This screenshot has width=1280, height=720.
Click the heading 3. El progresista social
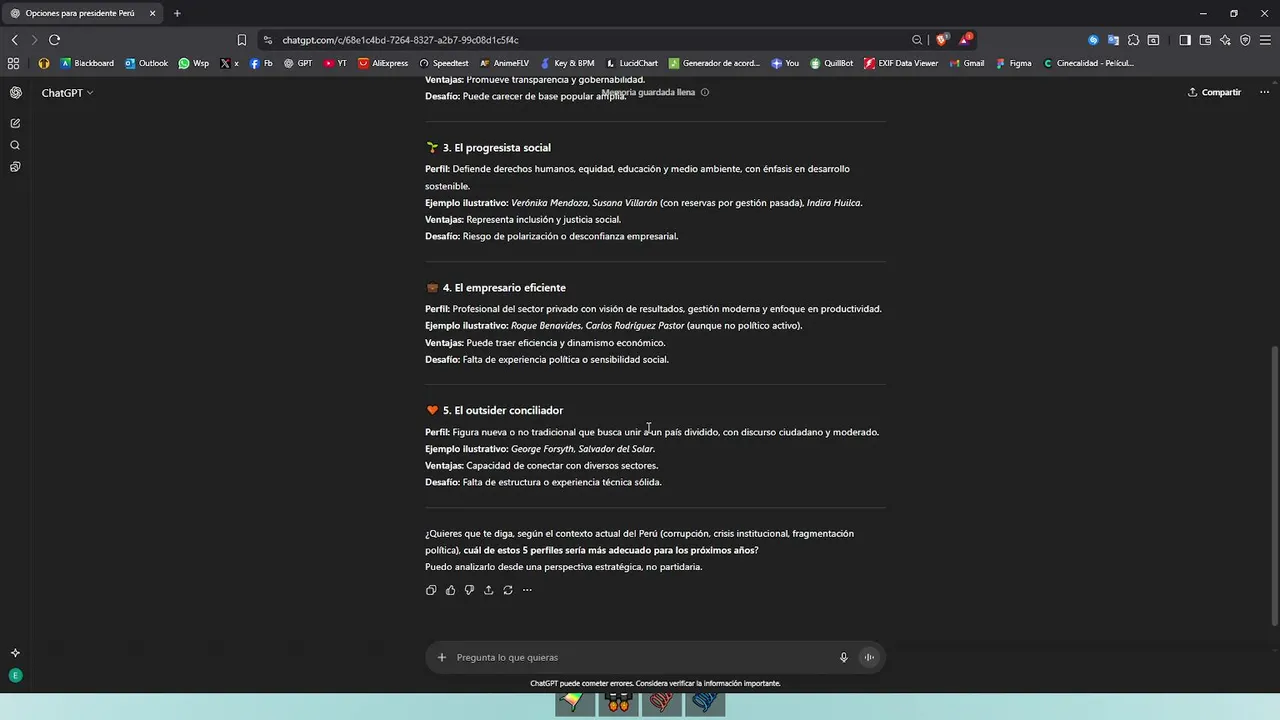click(497, 148)
